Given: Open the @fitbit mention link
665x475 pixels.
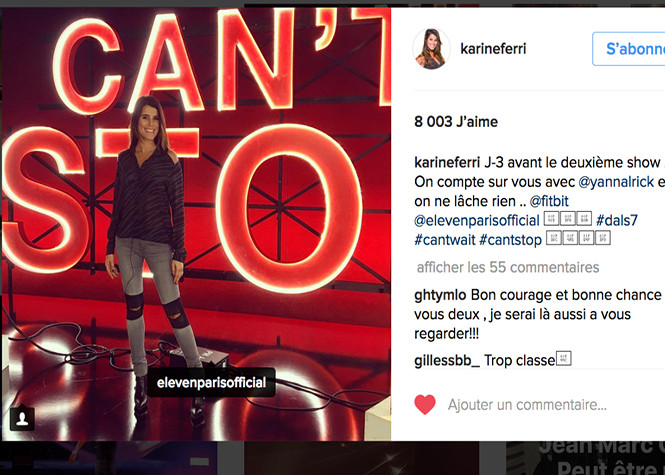Looking at the screenshot, I should (x=549, y=201).
